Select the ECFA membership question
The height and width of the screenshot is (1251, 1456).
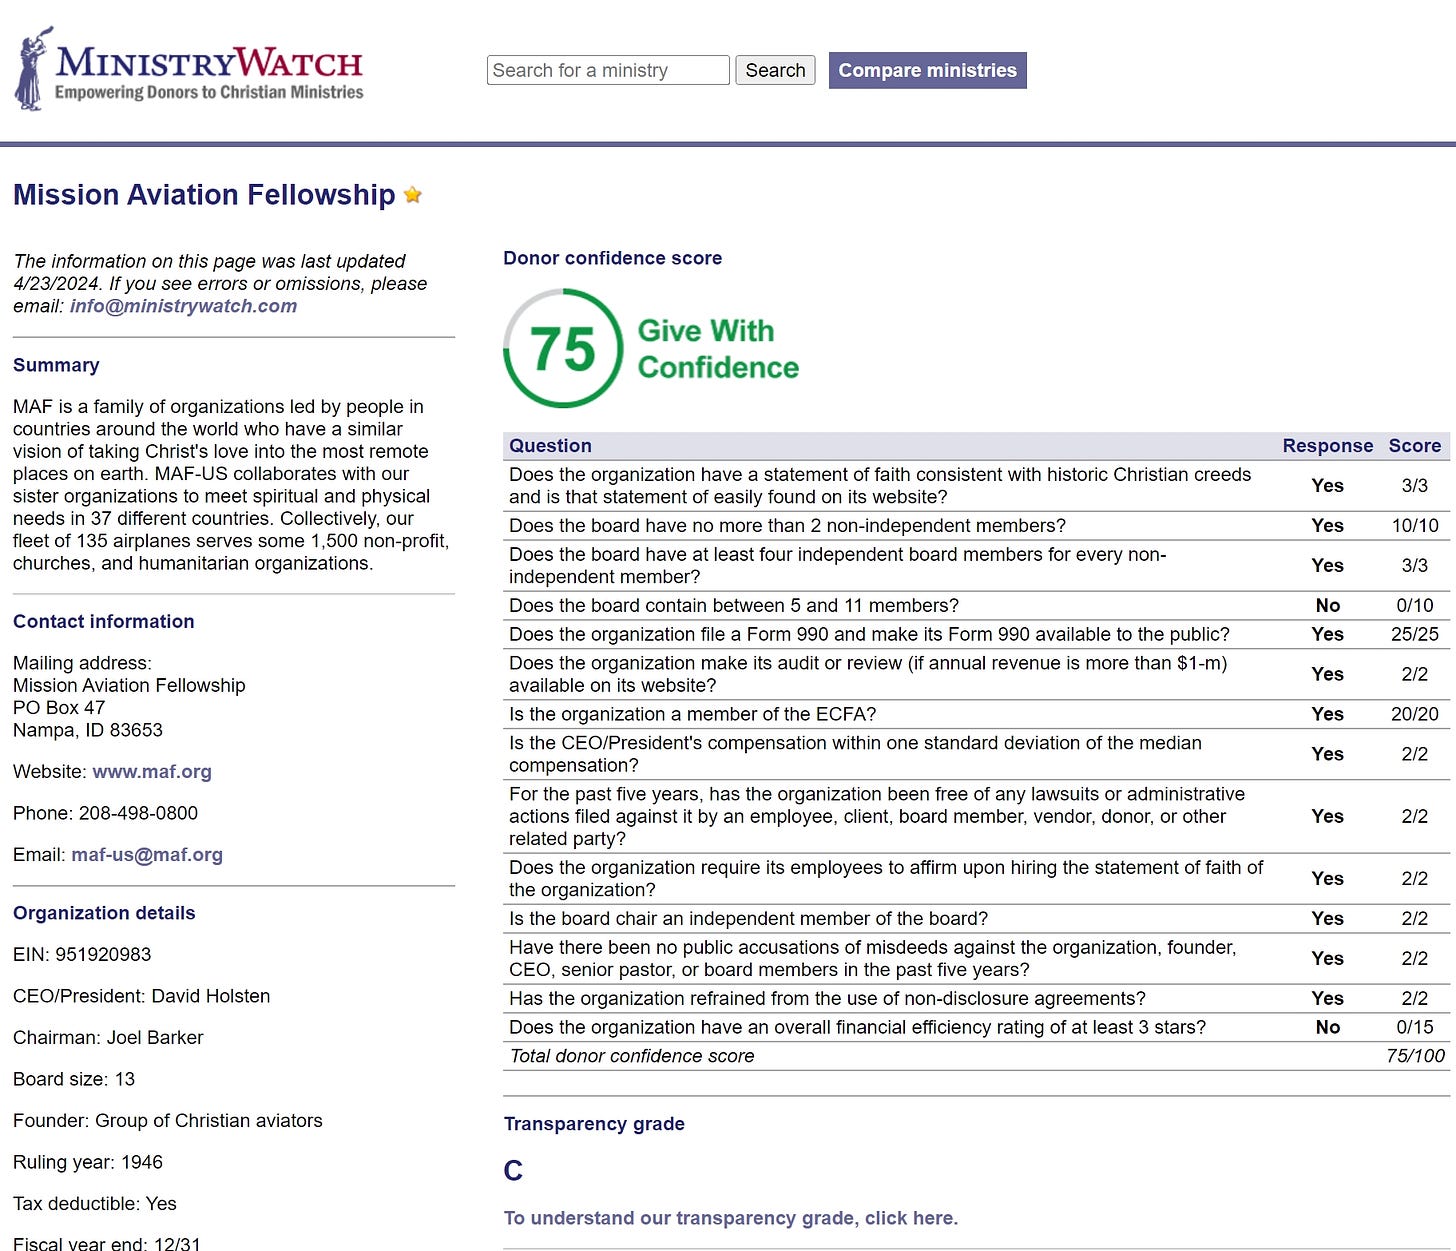click(692, 715)
